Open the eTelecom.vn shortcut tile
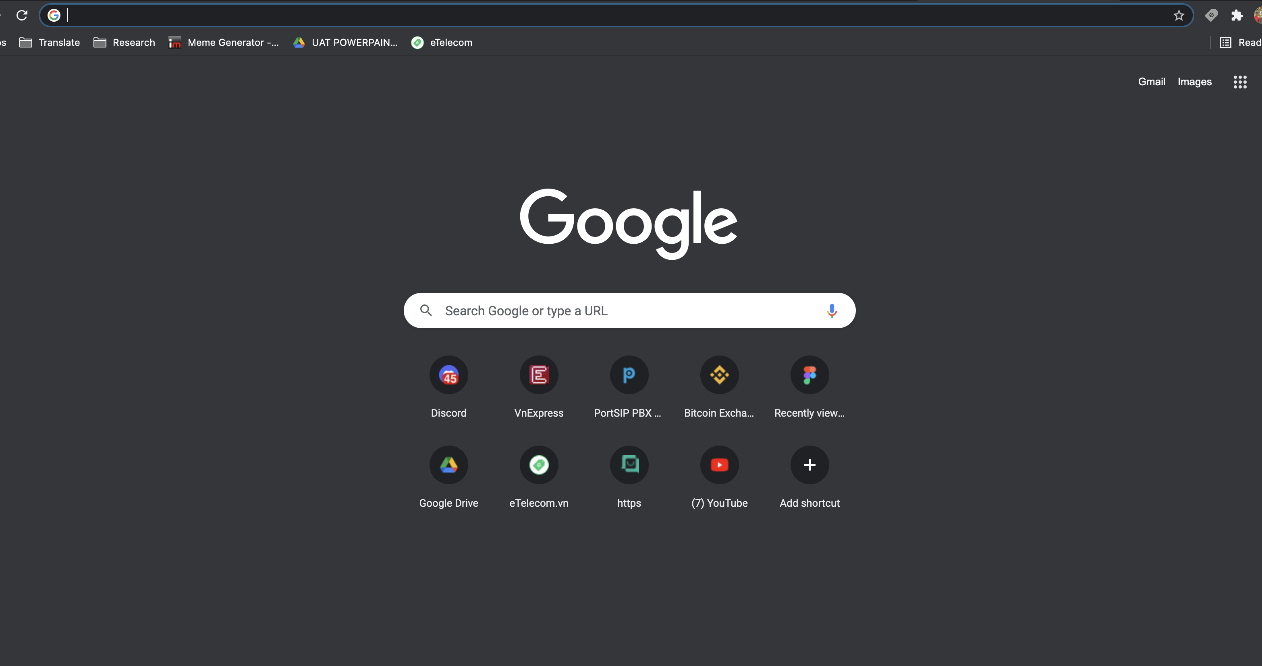This screenshot has height=666, width=1262. pyautogui.click(x=539, y=466)
